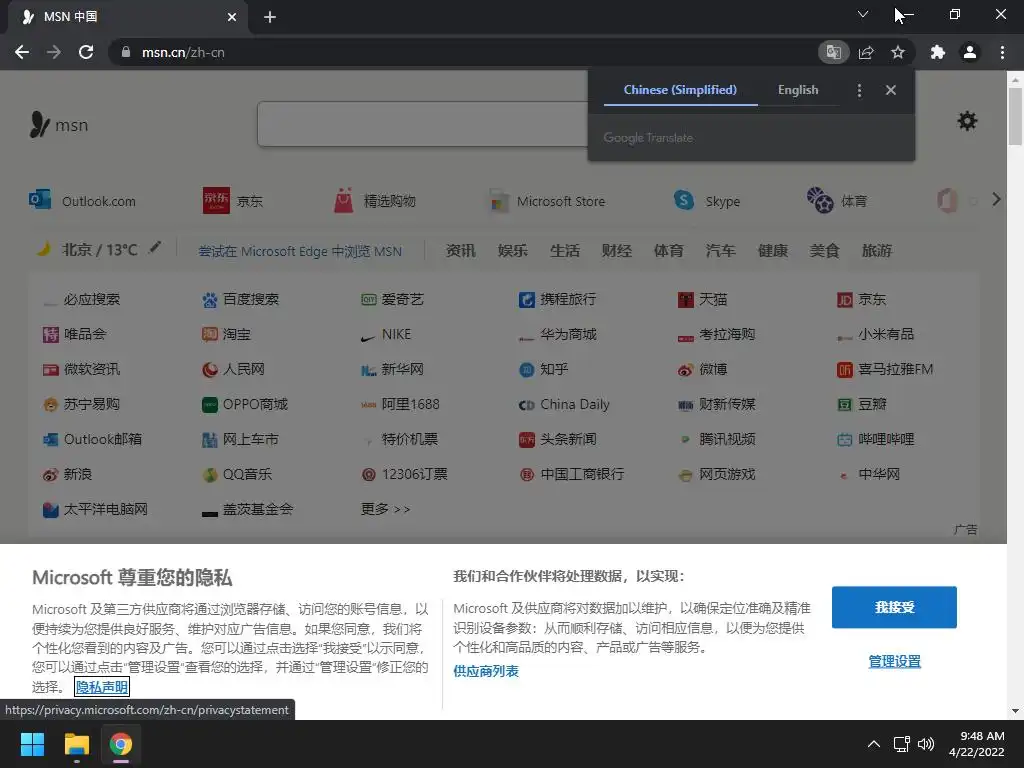
Task: Click the Google Translate icon in address bar
Action: pyautogui.click(x=833, y=52)
